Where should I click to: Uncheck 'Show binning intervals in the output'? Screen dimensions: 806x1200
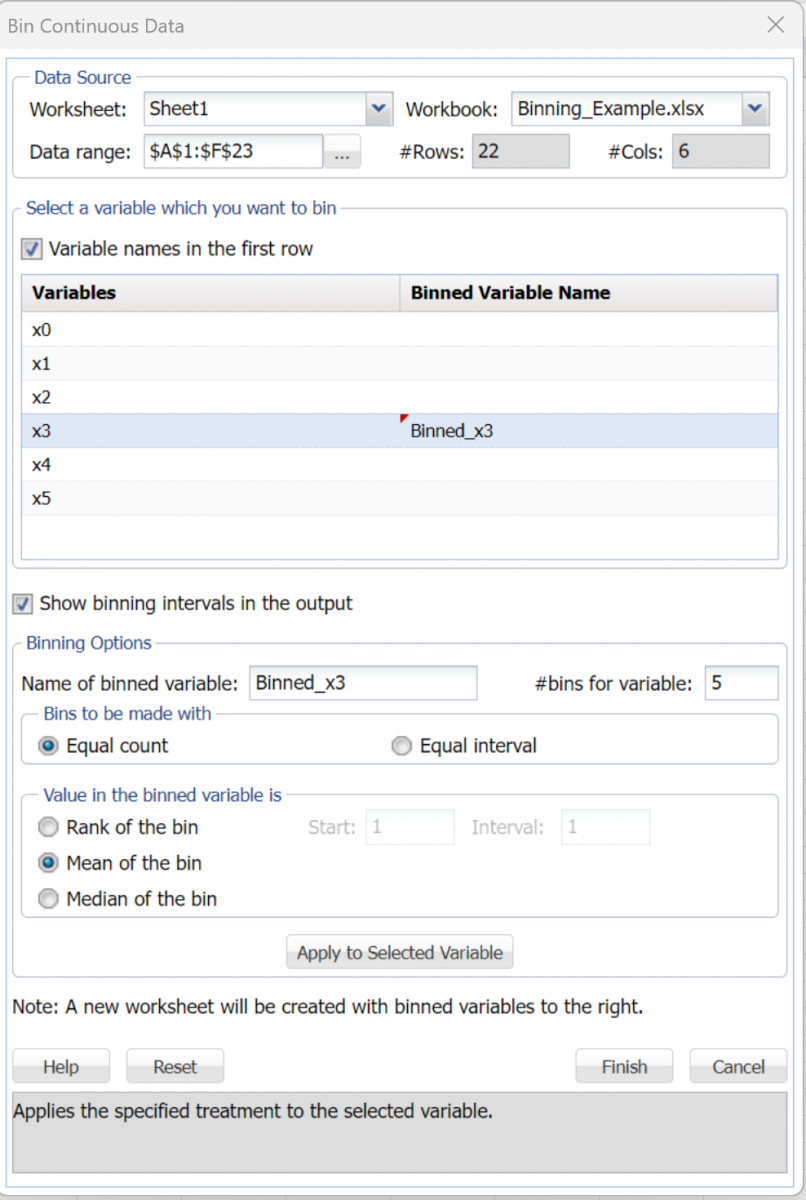coord(23,604)
